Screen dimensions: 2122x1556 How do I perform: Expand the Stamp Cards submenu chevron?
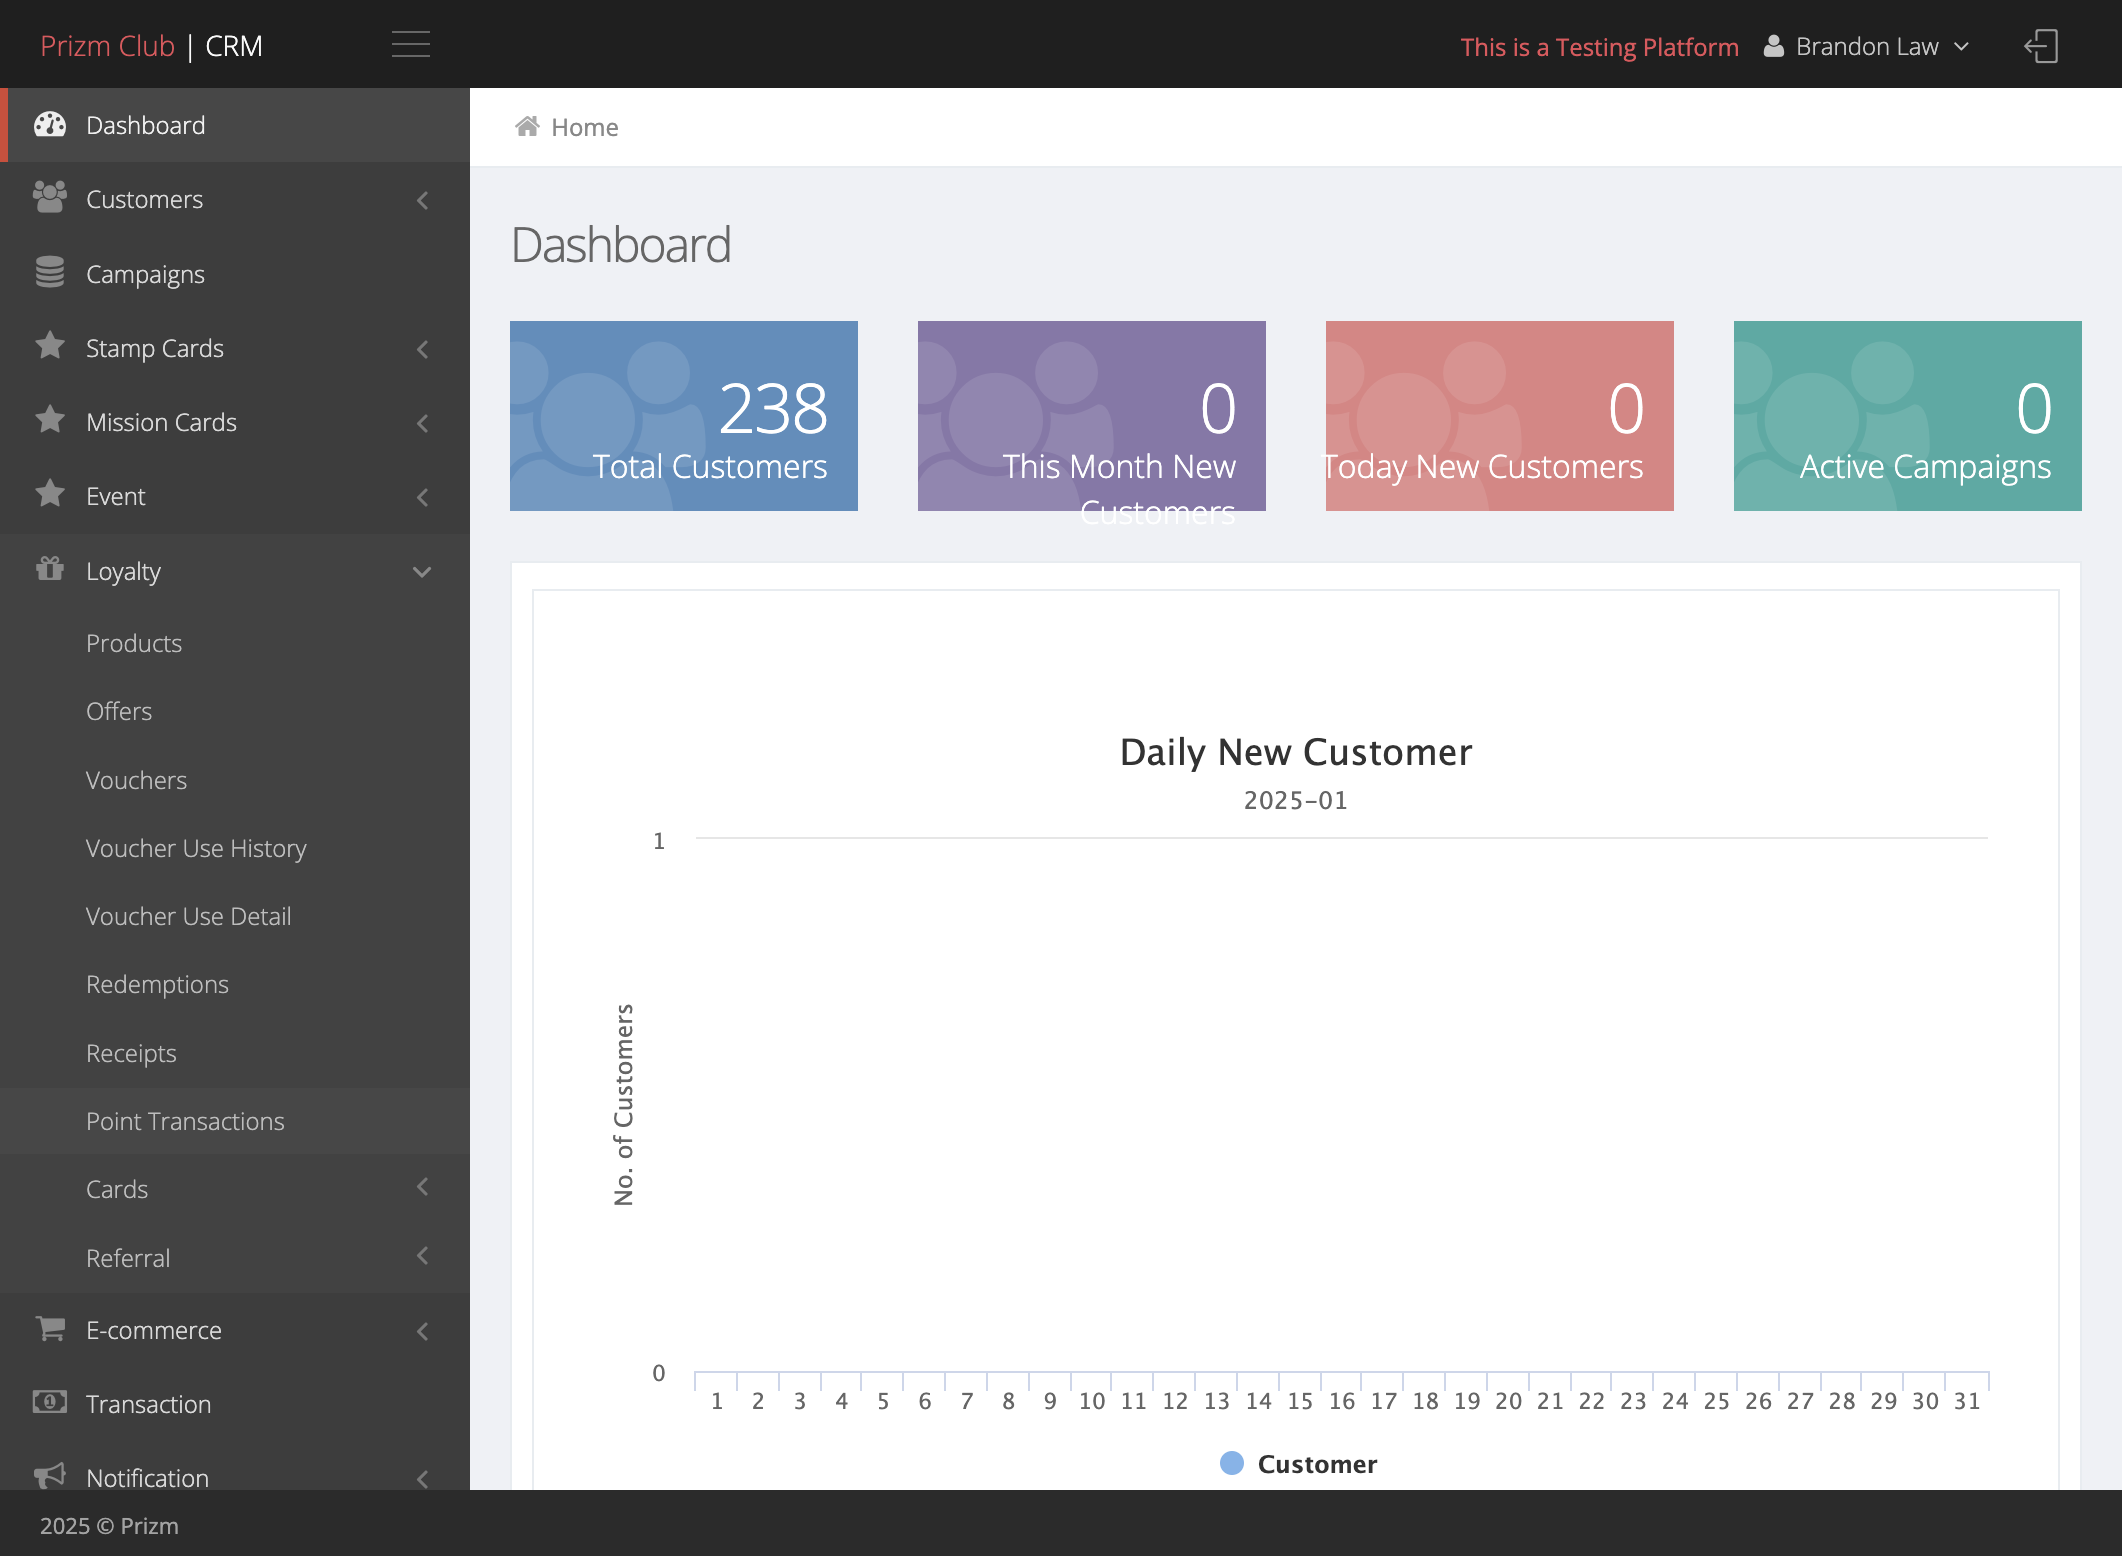[x=423, y=349]
